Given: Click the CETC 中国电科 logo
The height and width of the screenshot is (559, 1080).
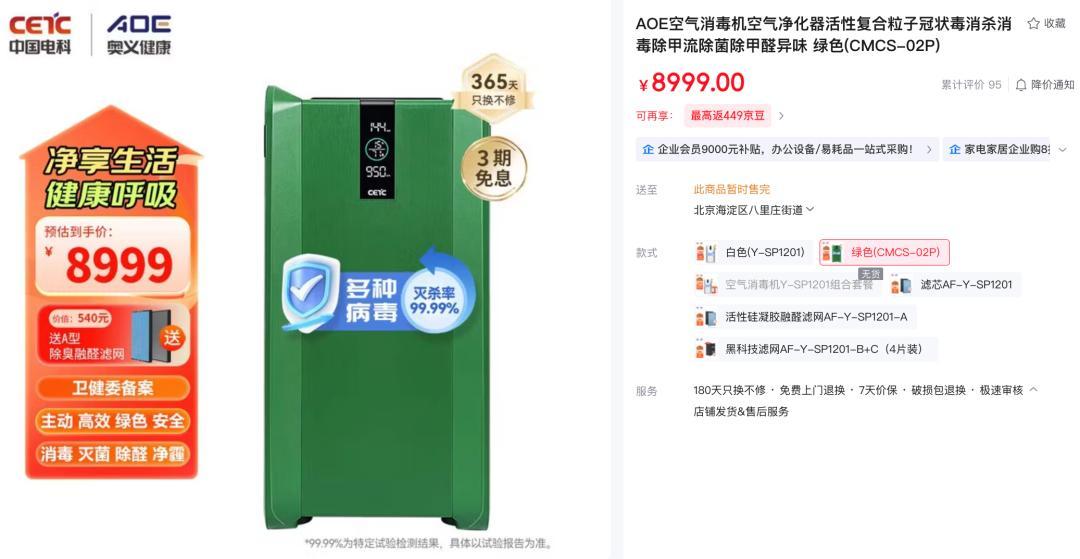Looking at the screenshot, I should pos(40,34).
